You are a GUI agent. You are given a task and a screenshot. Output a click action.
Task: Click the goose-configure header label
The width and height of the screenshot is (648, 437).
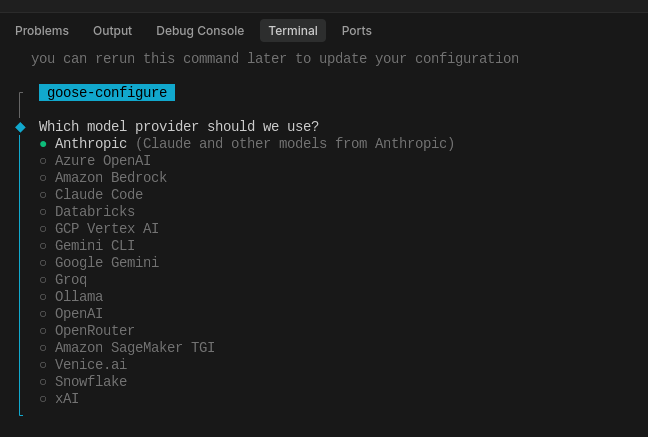[107, 92]
